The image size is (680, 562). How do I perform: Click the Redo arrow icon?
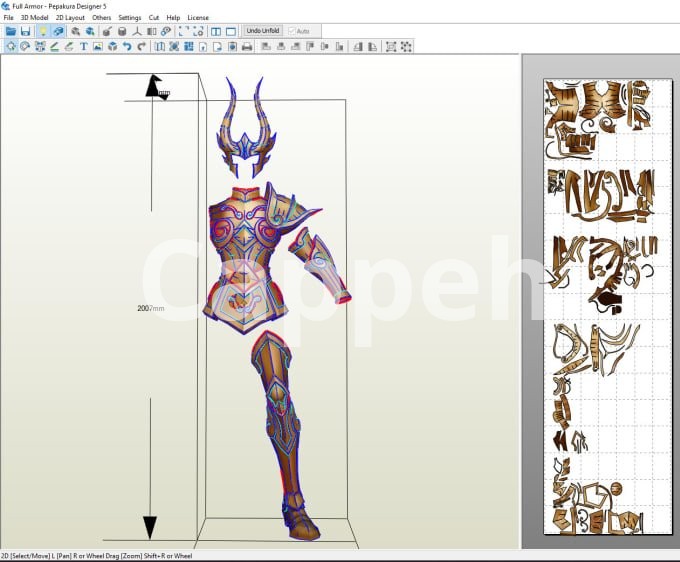click(142, 46)
